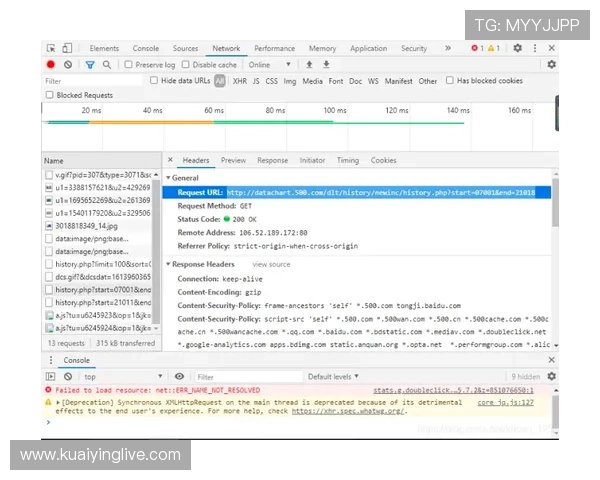Clear the network log
This screenshot has height=480, width=600.
coord(68,65)
